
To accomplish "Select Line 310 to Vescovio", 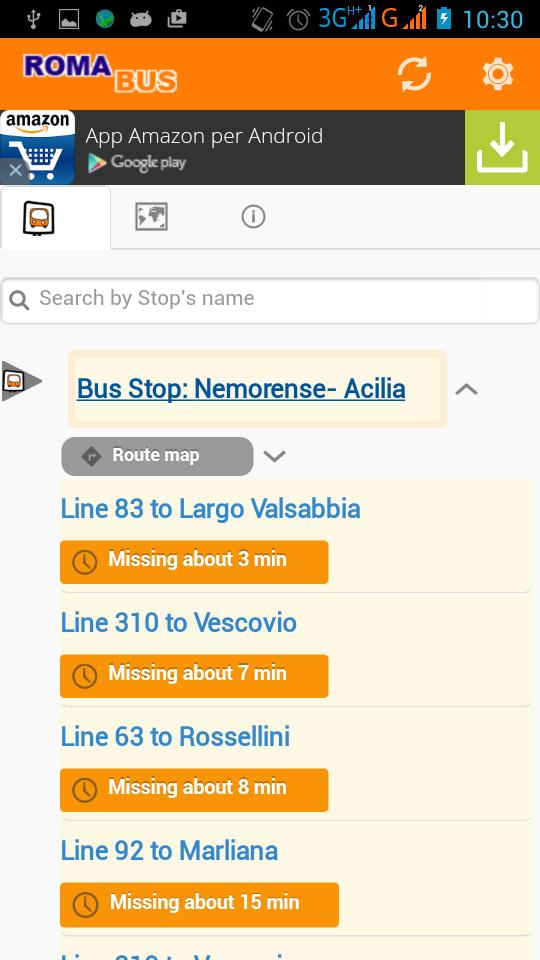I will (179, 623).
